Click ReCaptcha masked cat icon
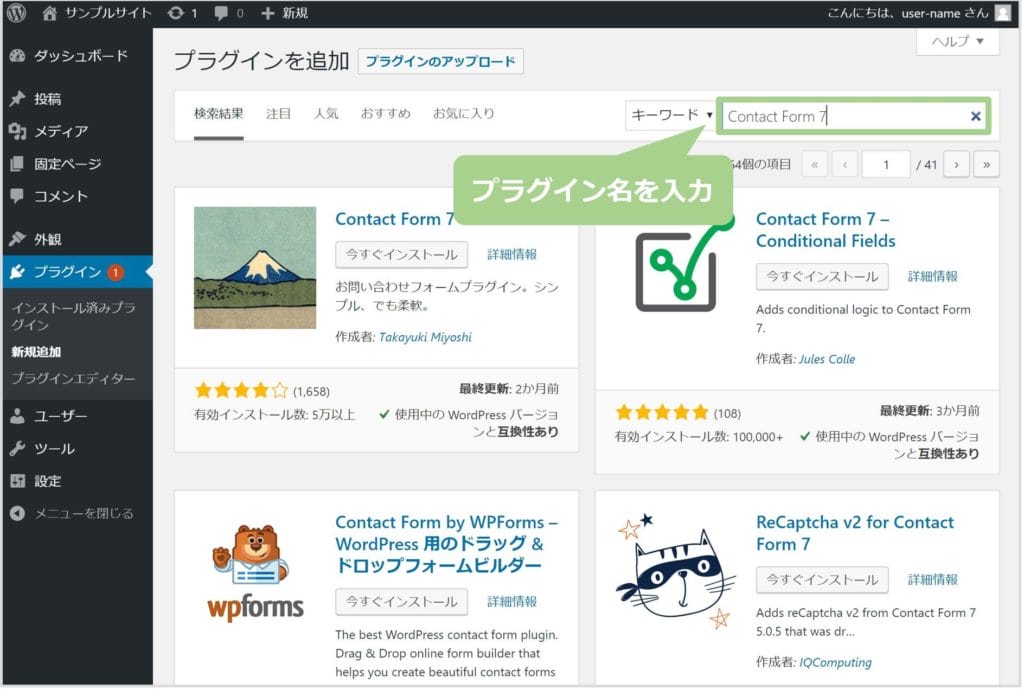This screenshot has width=1024, height=689. 676,571
